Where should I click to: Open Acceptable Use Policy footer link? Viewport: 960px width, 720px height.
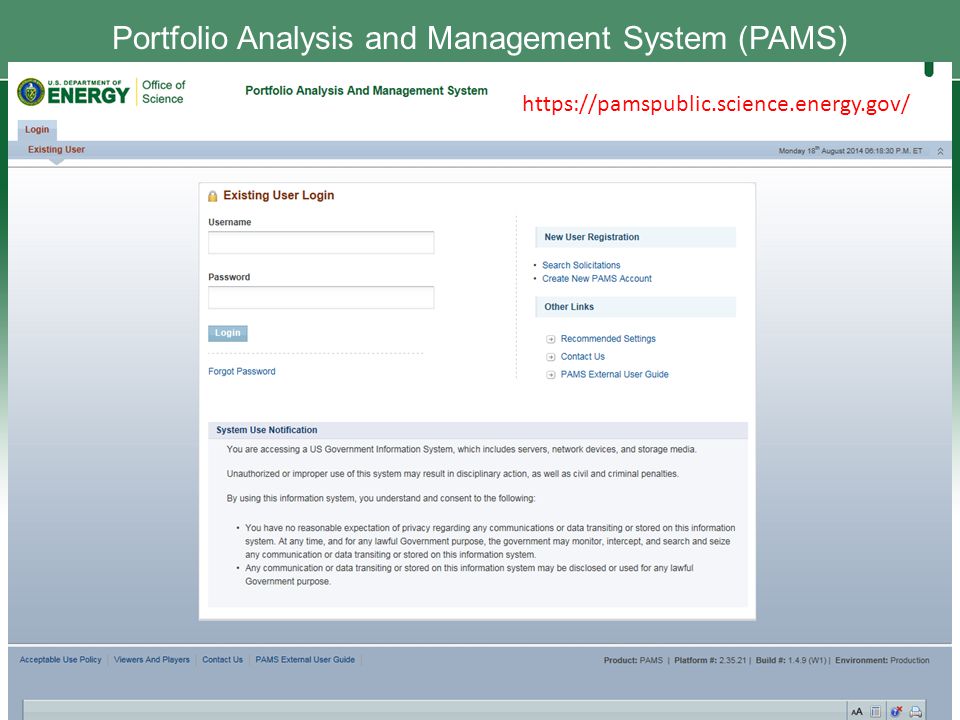(61, 660)
